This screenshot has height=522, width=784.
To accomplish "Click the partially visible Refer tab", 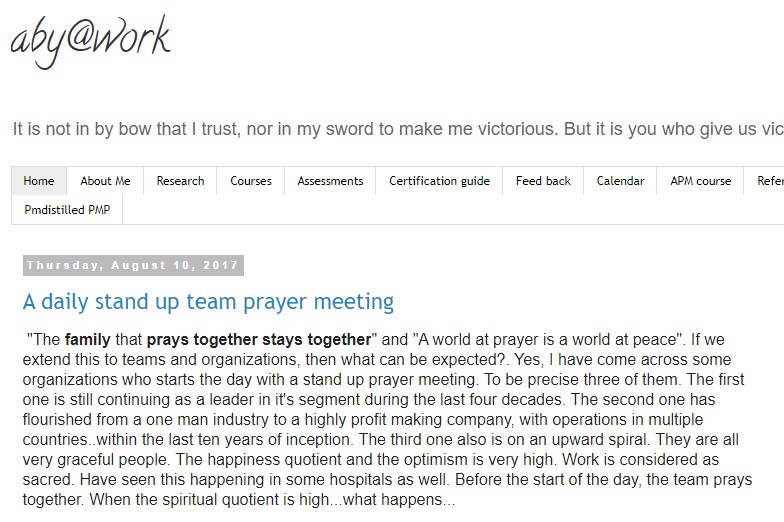I will tap(769, 181).
